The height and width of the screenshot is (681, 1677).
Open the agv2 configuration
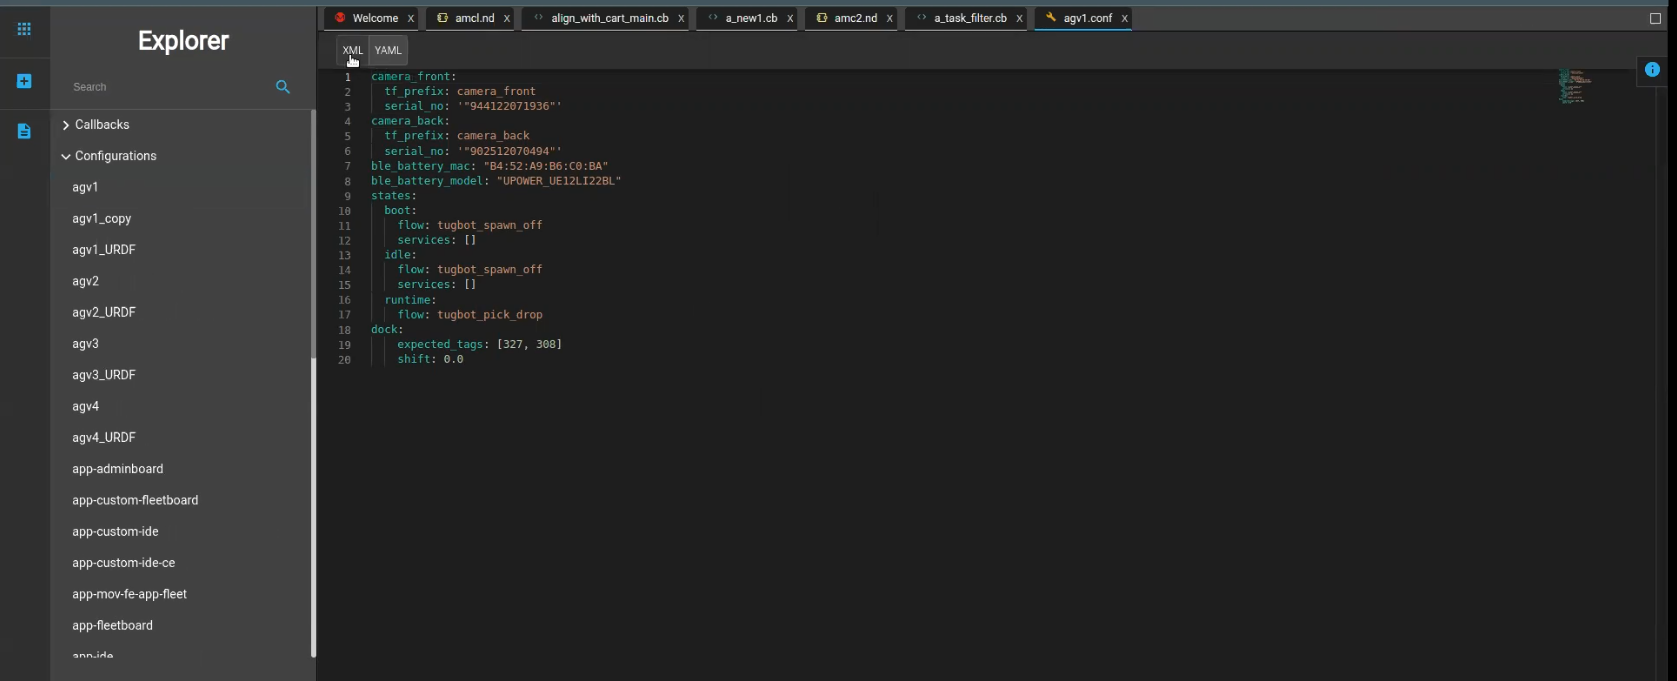pos(85,281)
